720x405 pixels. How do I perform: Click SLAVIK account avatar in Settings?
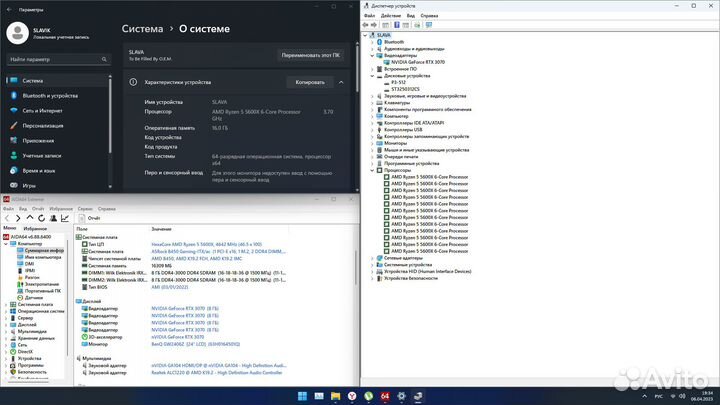[17, 33]
